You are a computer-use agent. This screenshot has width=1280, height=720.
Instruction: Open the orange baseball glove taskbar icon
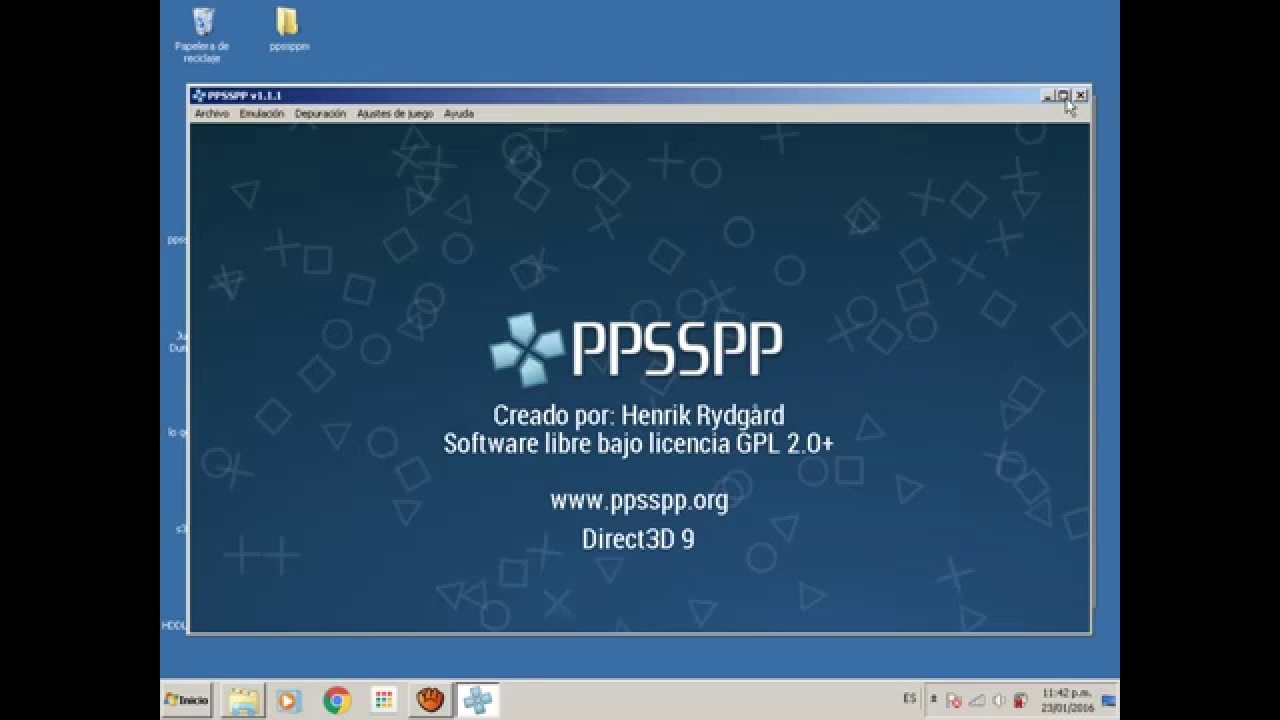[430, 700]
